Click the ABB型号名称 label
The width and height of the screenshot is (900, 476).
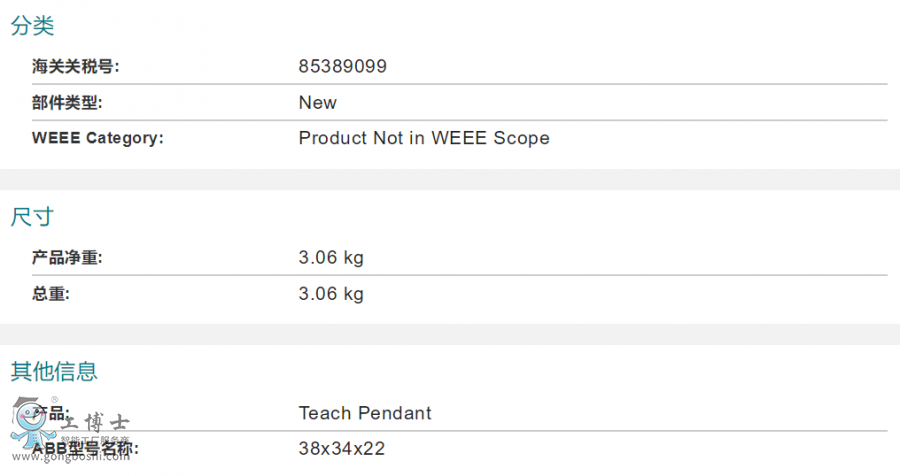85,448
